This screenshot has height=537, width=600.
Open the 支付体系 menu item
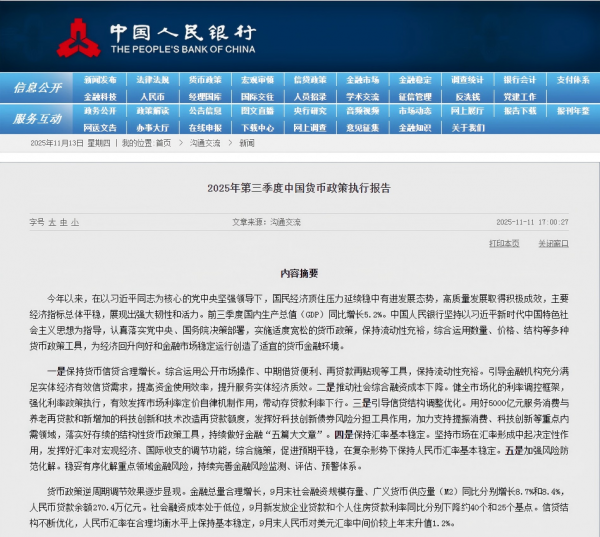point(573,80)
